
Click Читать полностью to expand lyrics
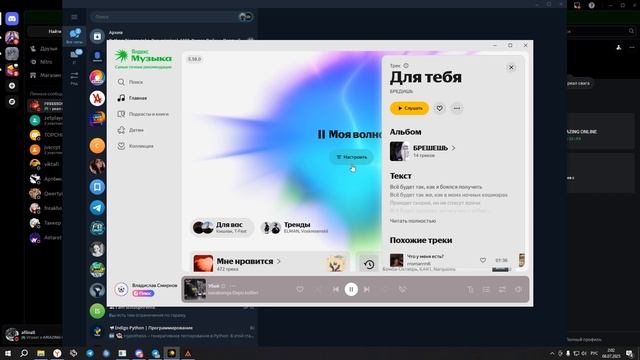[413, 221]
